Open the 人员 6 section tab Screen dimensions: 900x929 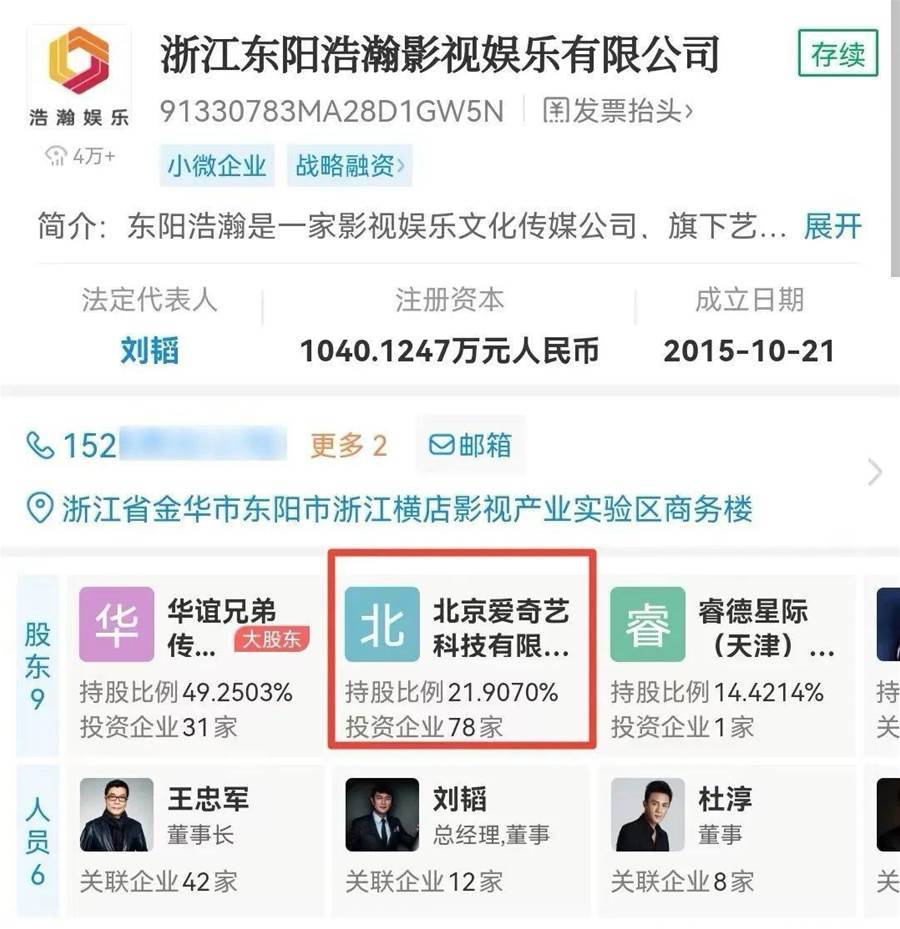(37, 841)
